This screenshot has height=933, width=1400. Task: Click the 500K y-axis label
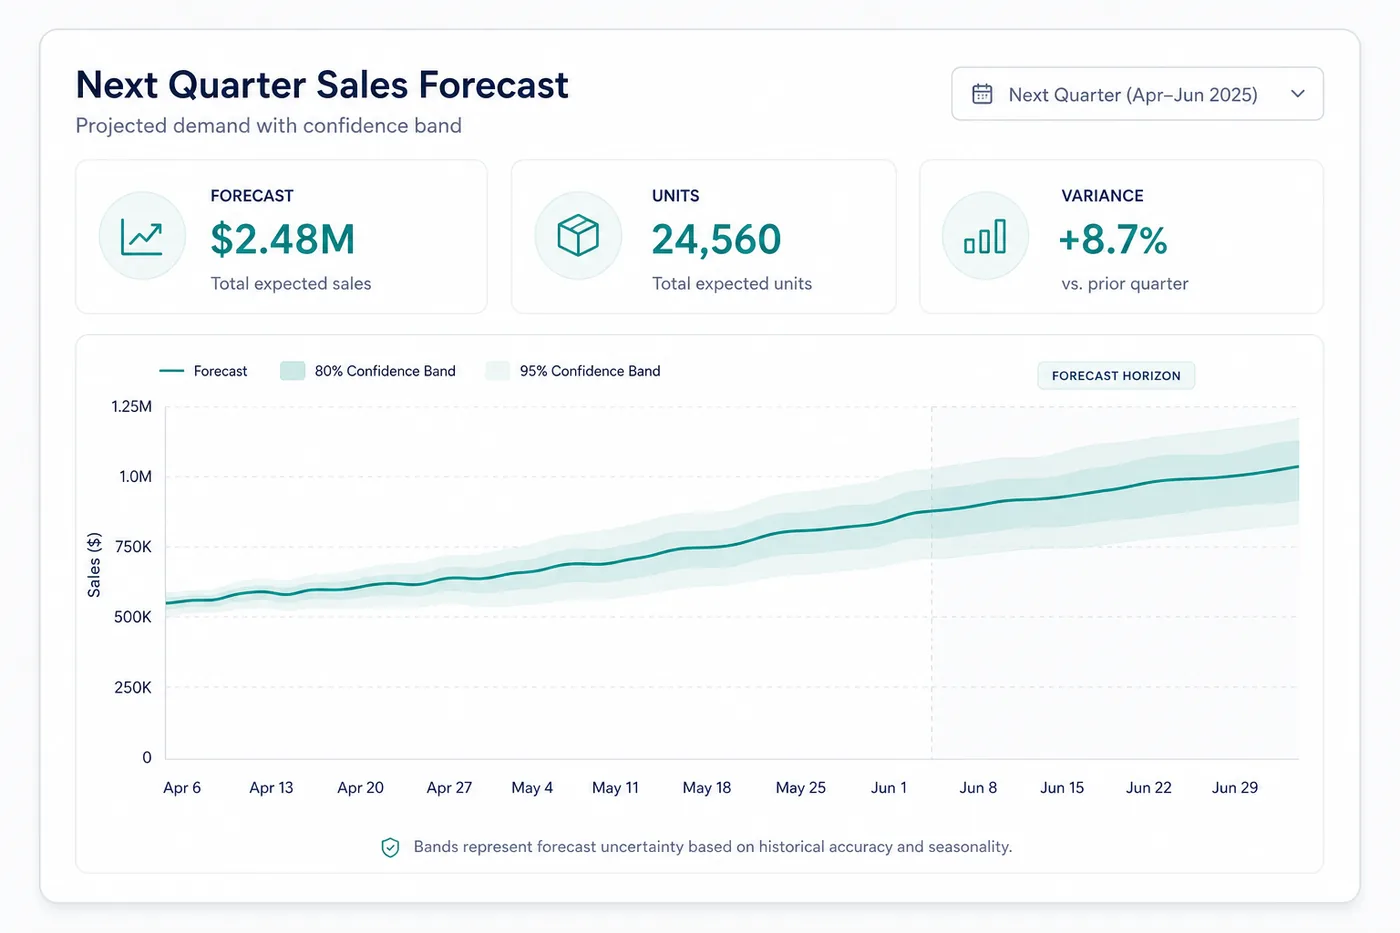click(133, 617)
